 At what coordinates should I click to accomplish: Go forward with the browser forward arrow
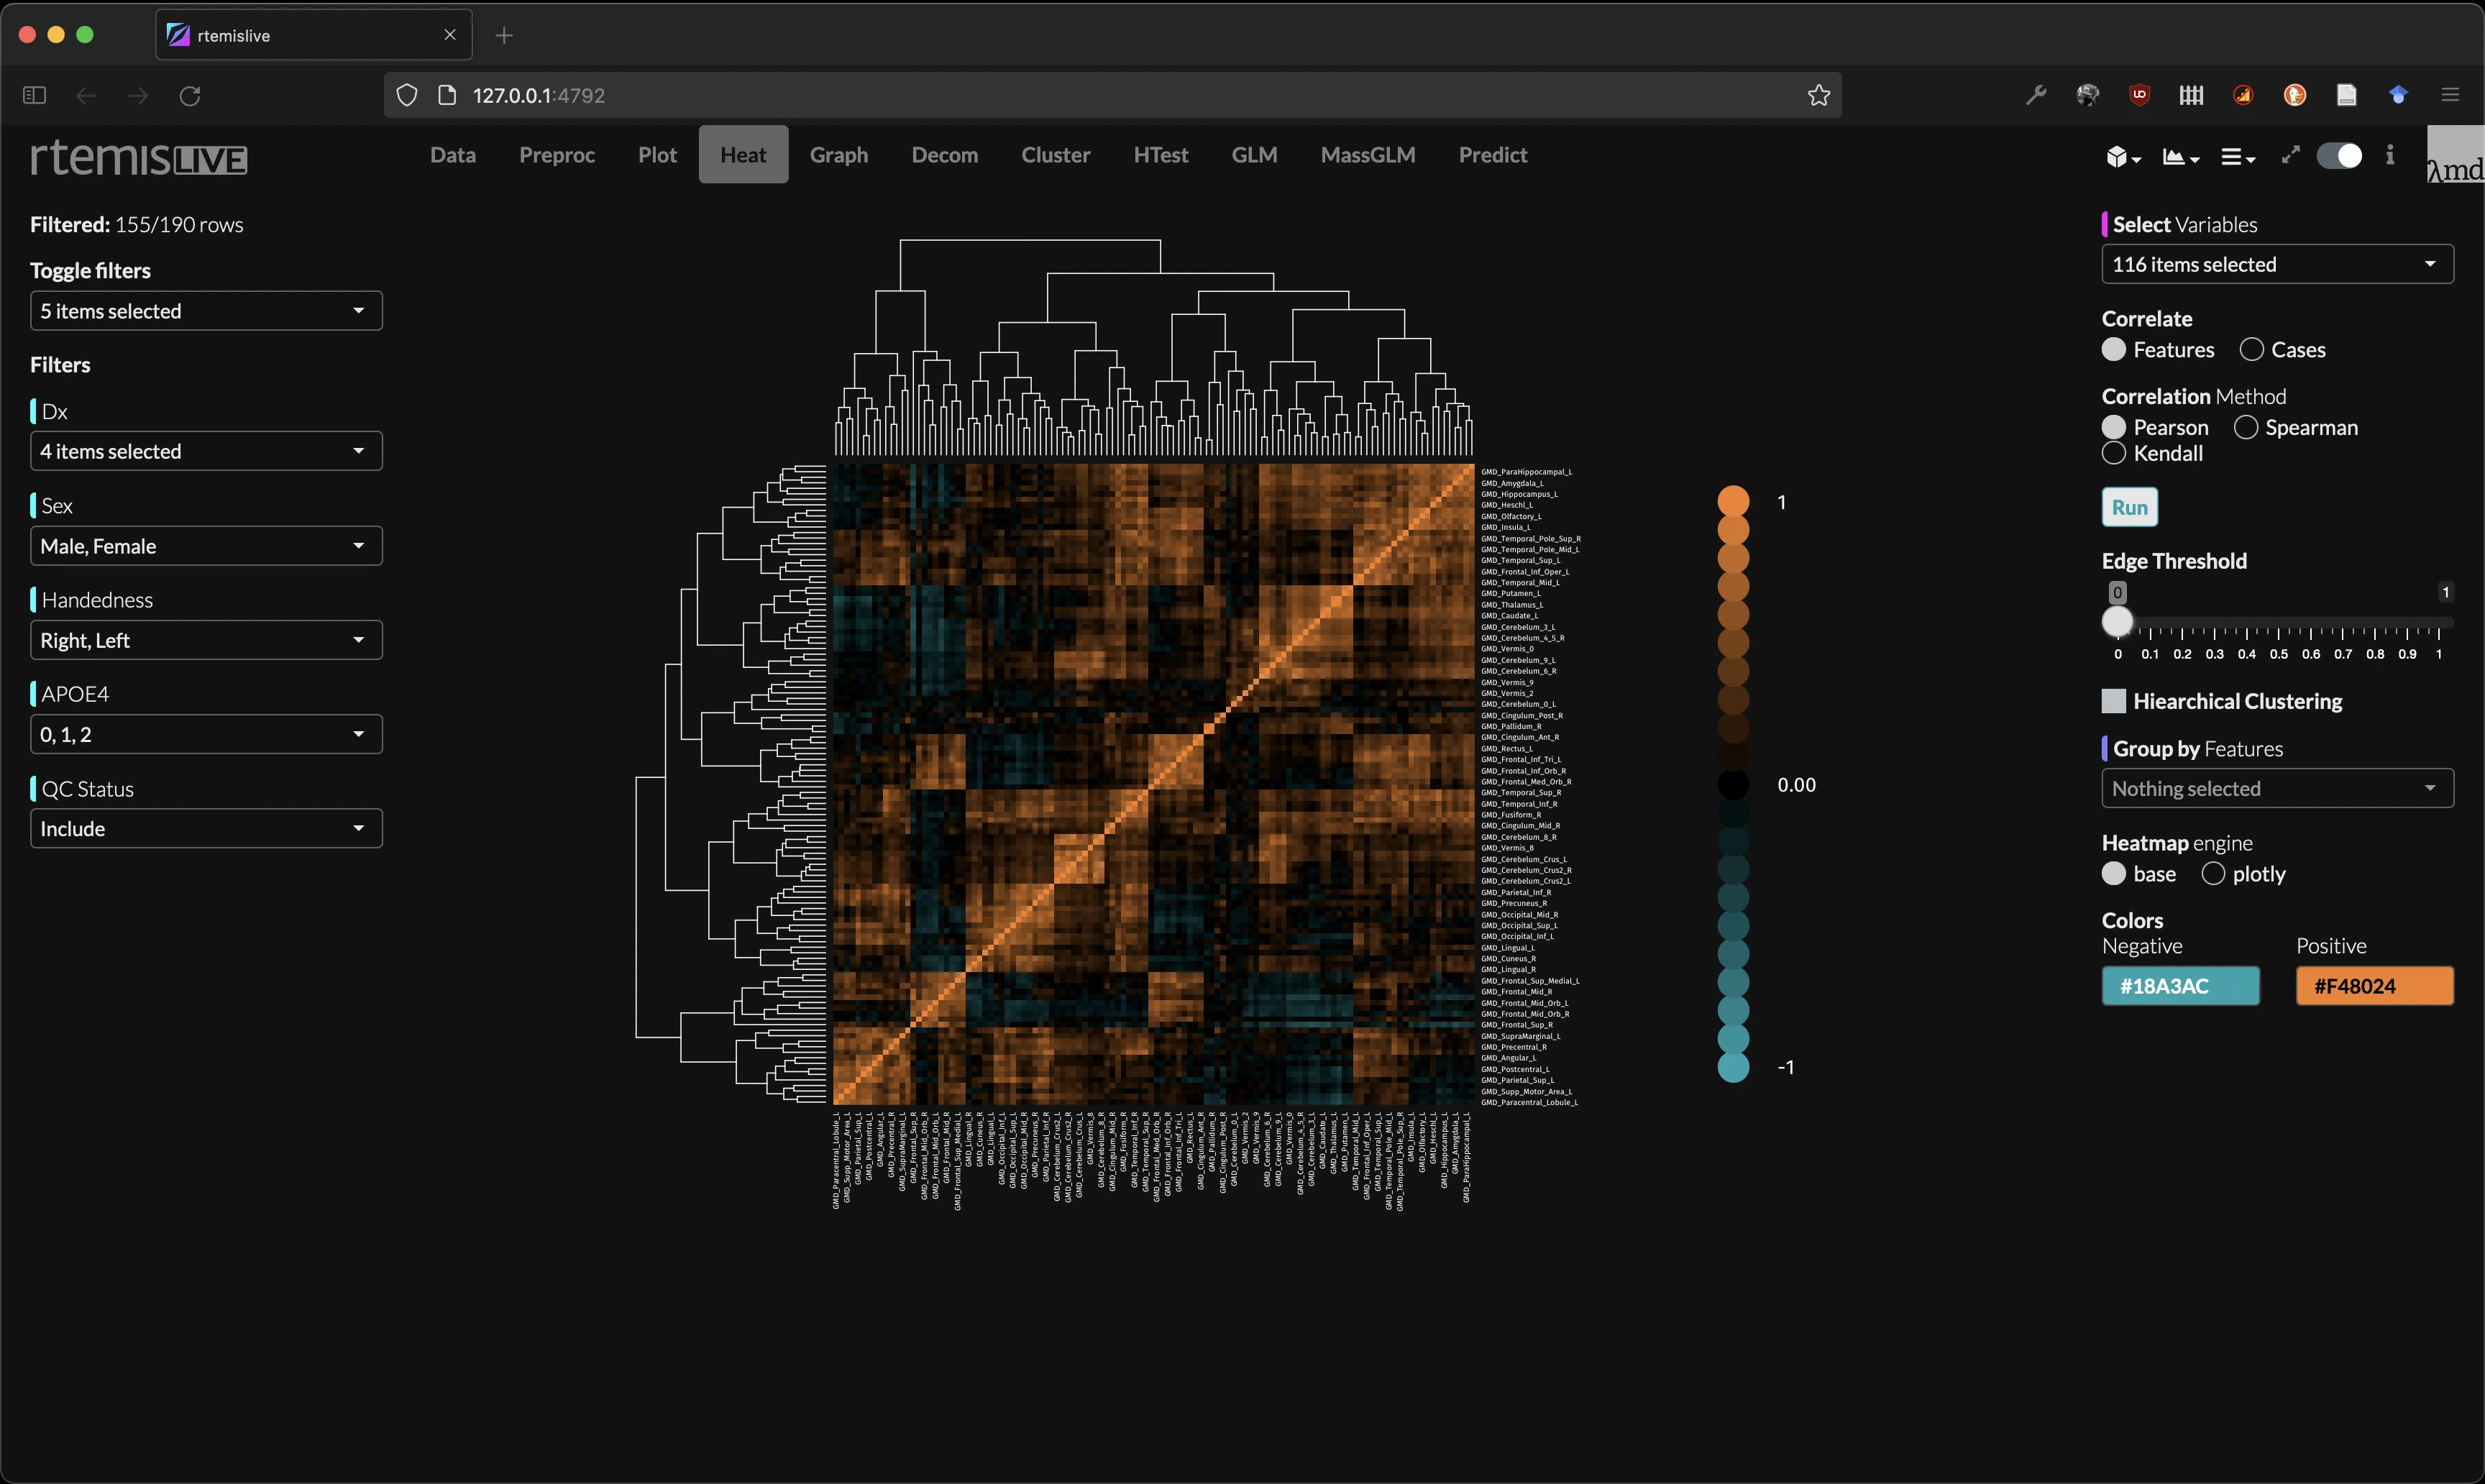[x=138, y=95]
